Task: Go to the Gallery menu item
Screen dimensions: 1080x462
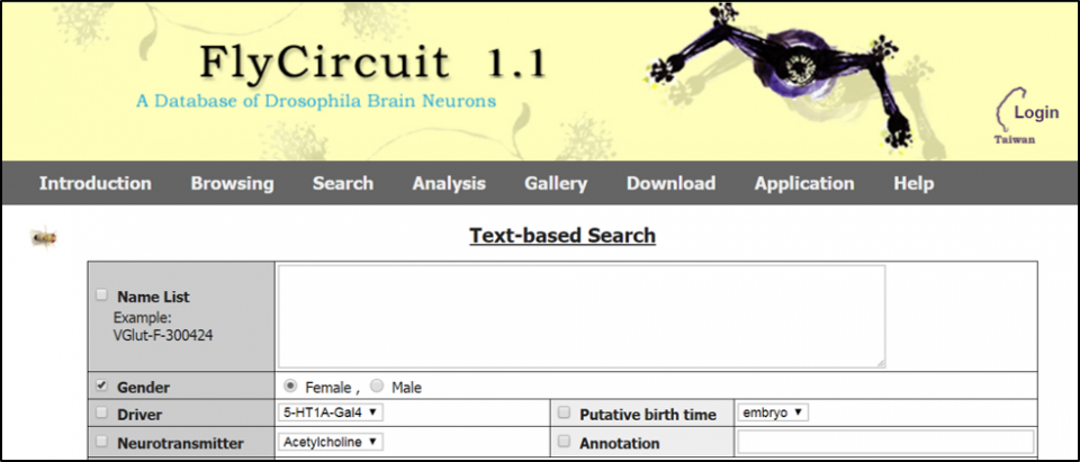Action: point(555,184)
